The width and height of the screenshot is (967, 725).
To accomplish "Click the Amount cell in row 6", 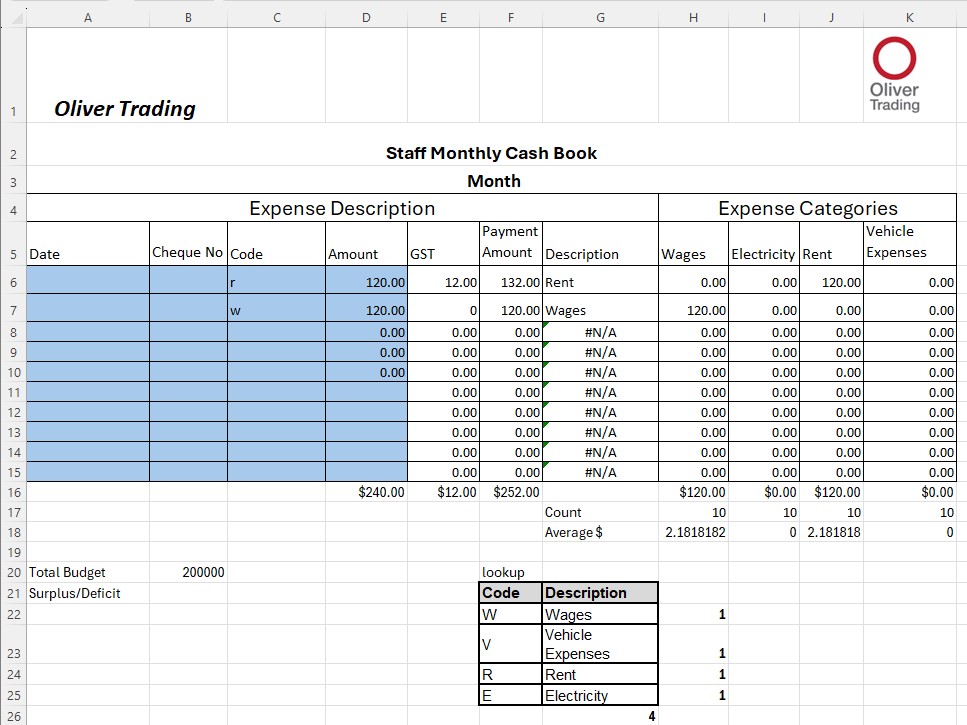I will (x=366, y=282).
